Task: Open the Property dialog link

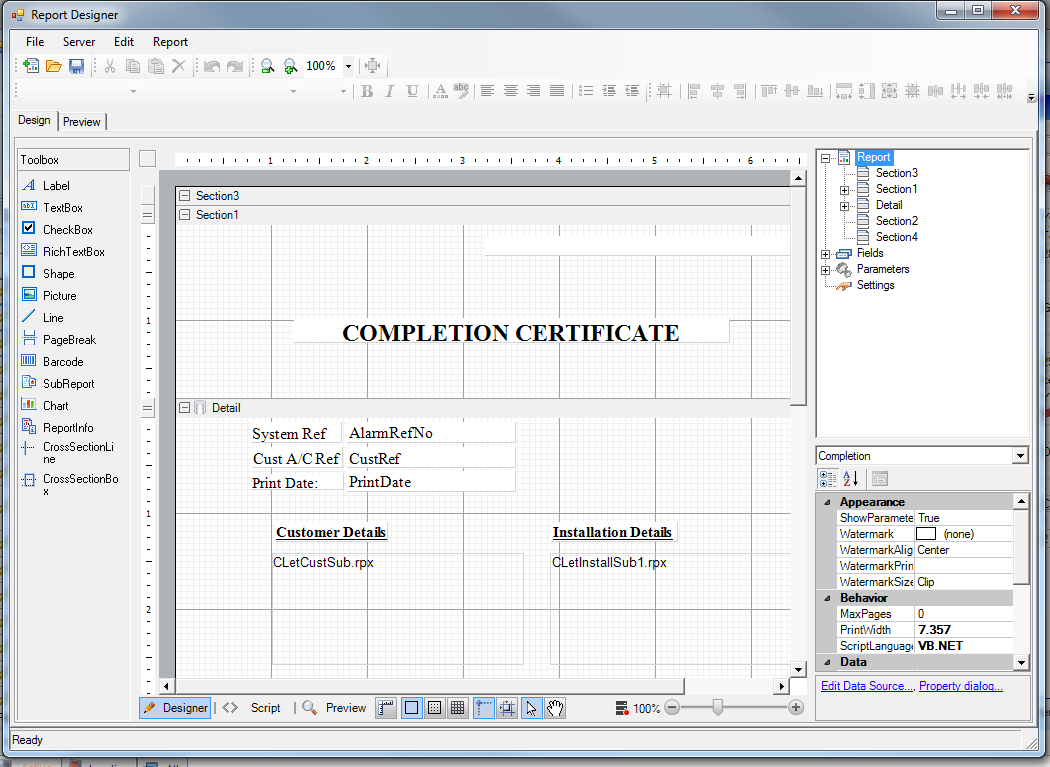Action: coord(960,686)
